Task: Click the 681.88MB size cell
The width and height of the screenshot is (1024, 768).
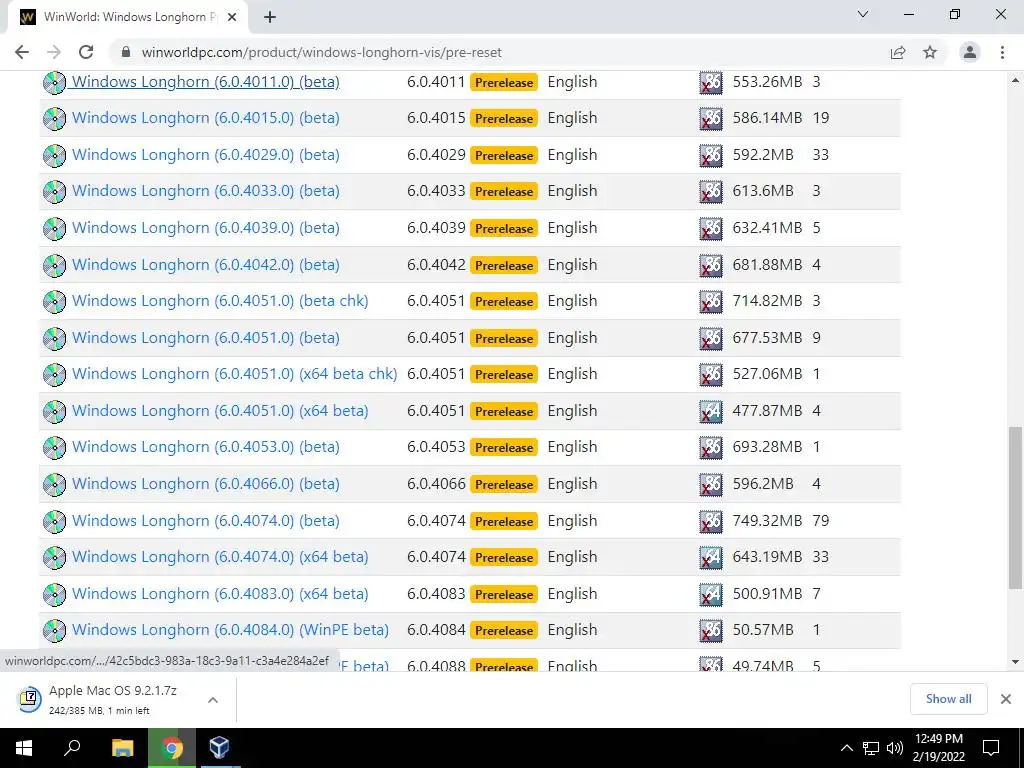Action: pyautogui.click(x=767, y=264)
